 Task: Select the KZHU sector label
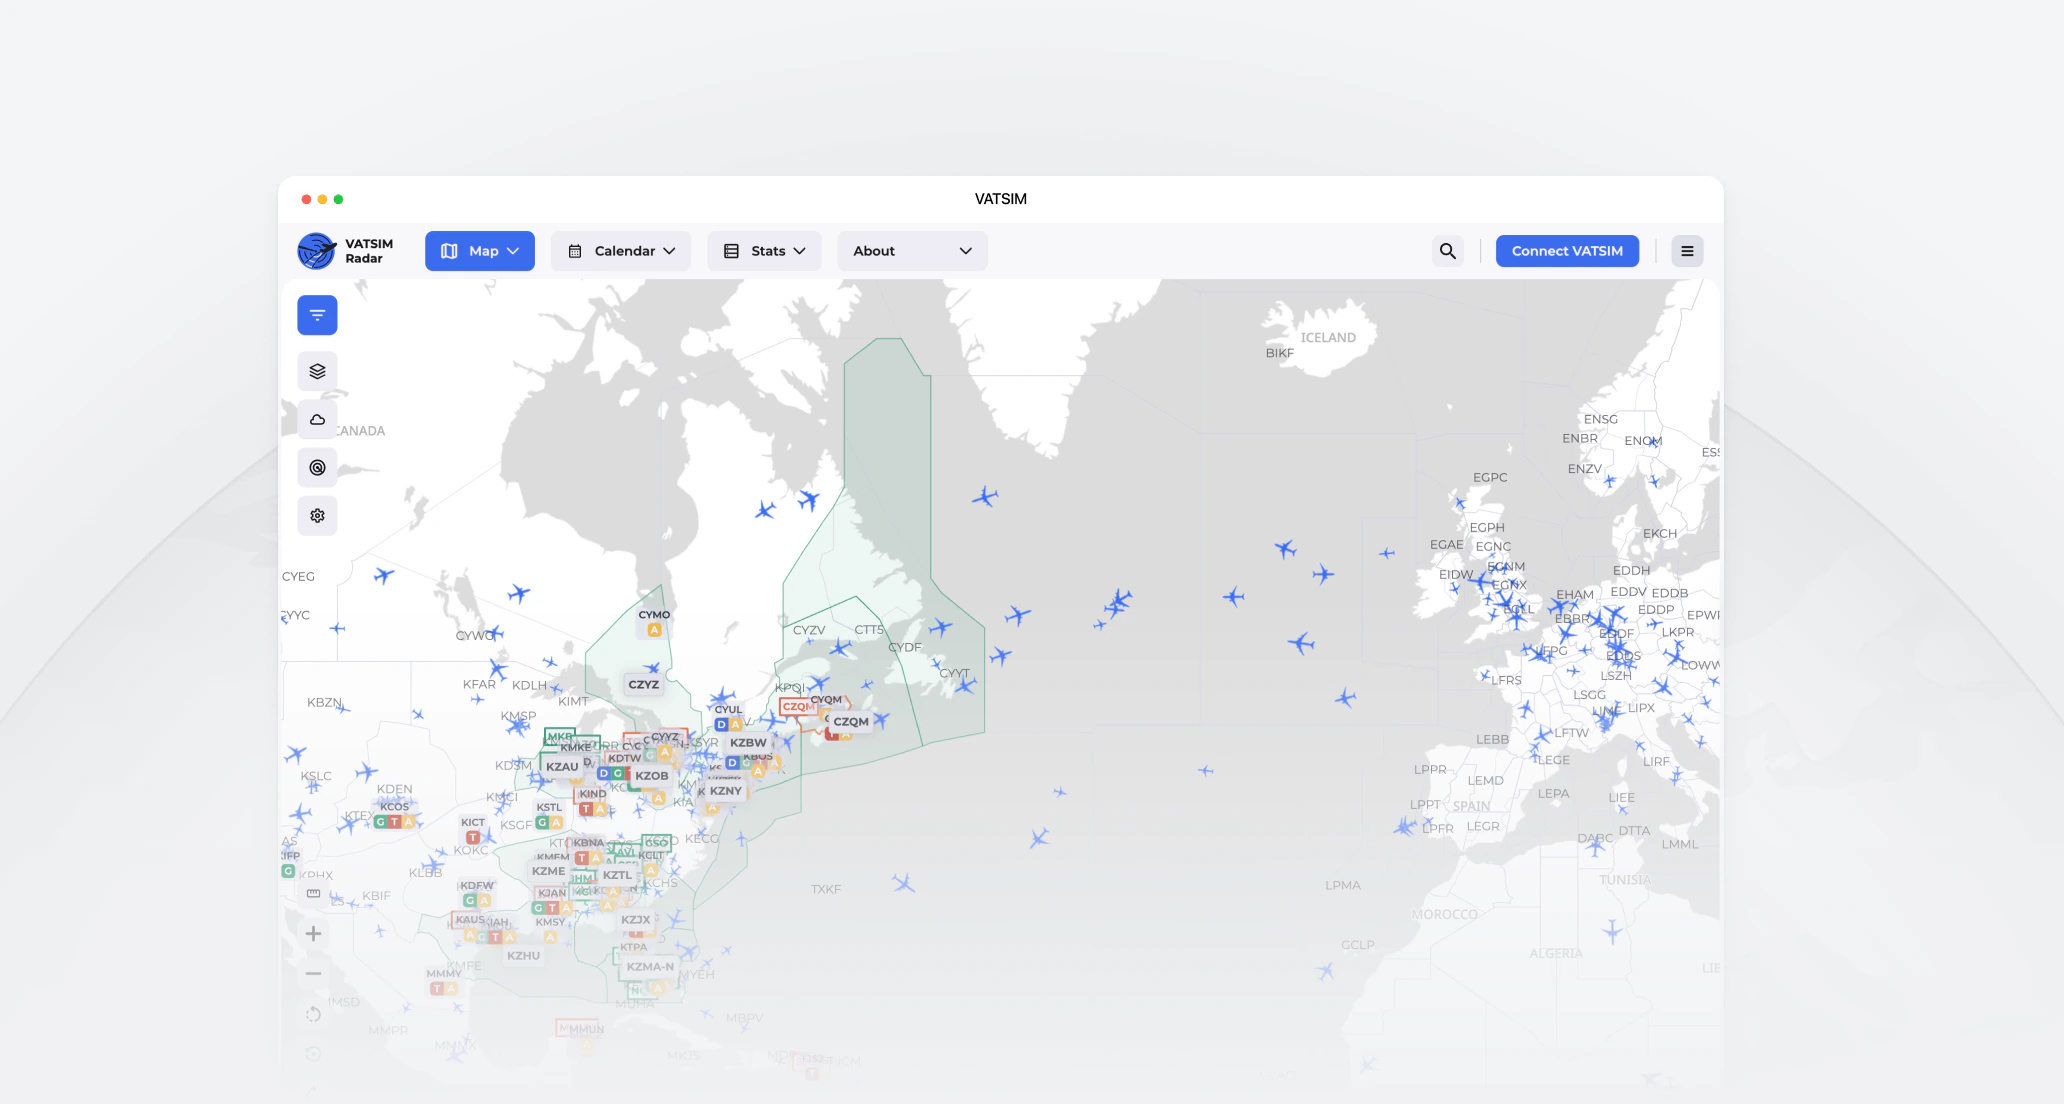click(x=523, y=956)
